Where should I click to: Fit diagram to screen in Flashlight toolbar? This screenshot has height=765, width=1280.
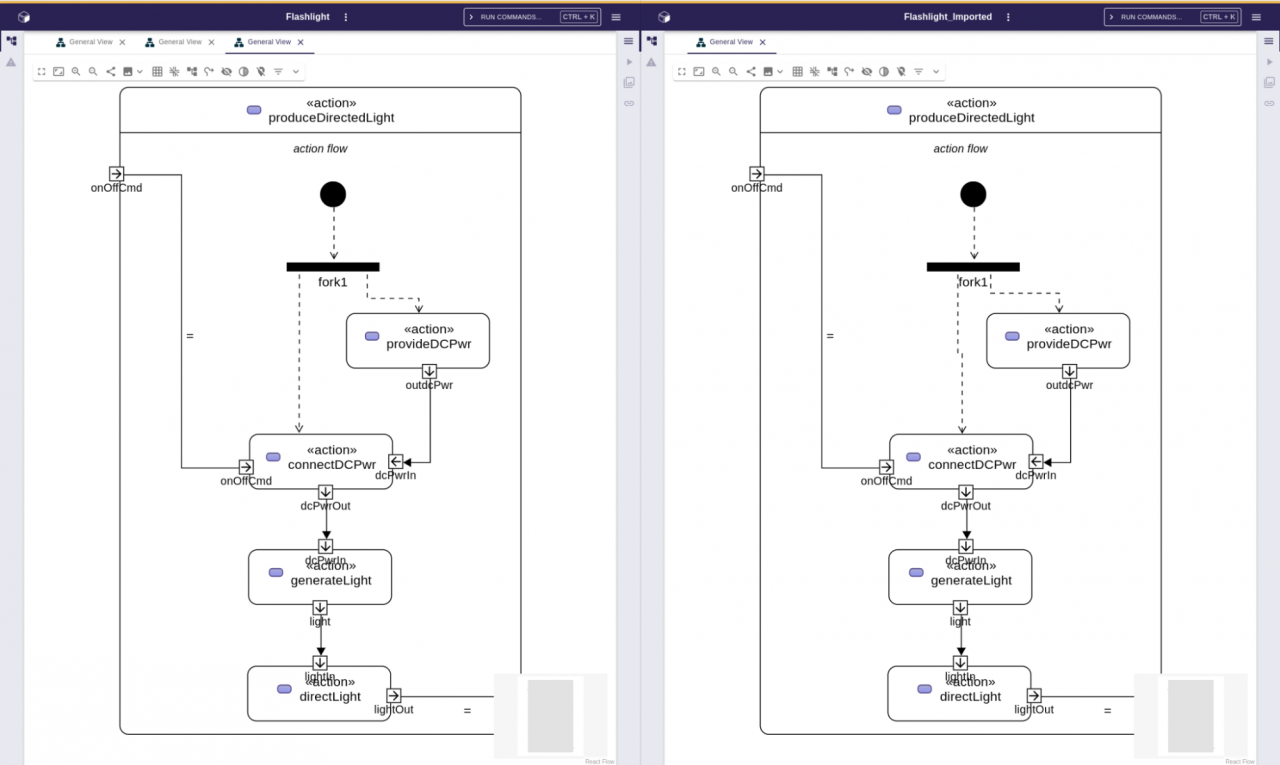(58, 72)
